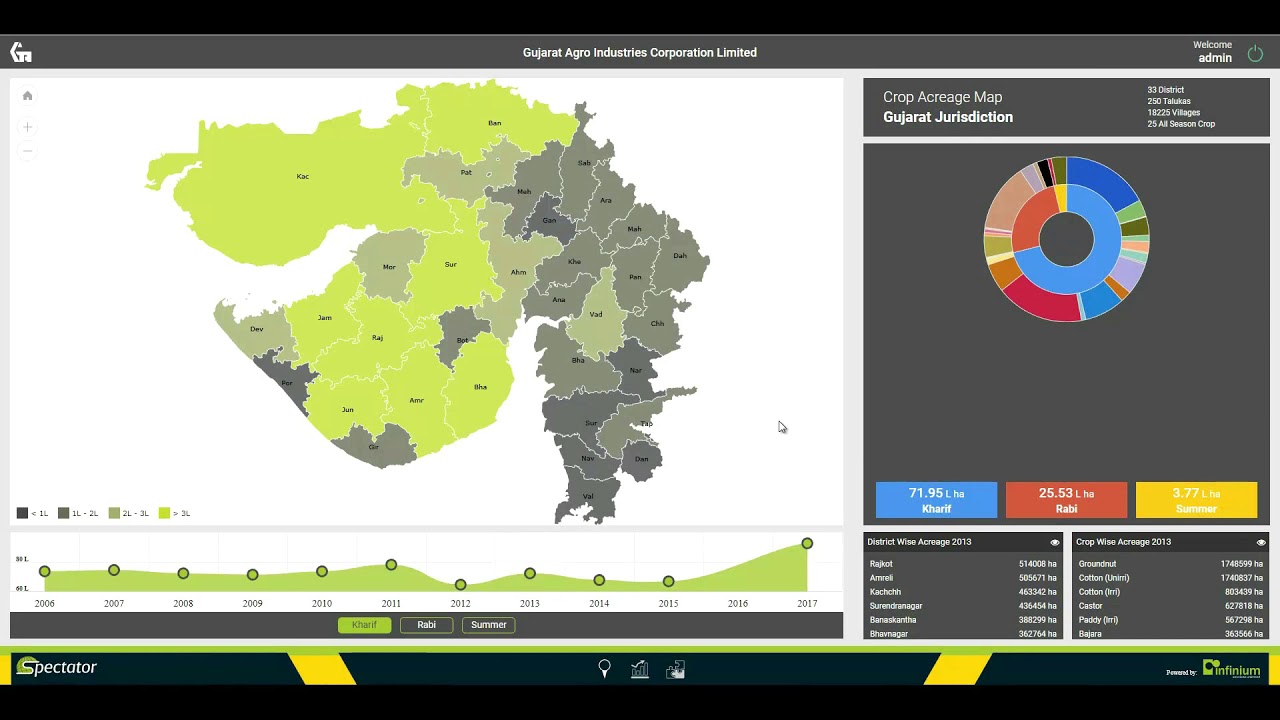1280x720 pixels.
Task: Select the 2011 point on the timeline
Action: pyautogui.click(x=391, y=565)
